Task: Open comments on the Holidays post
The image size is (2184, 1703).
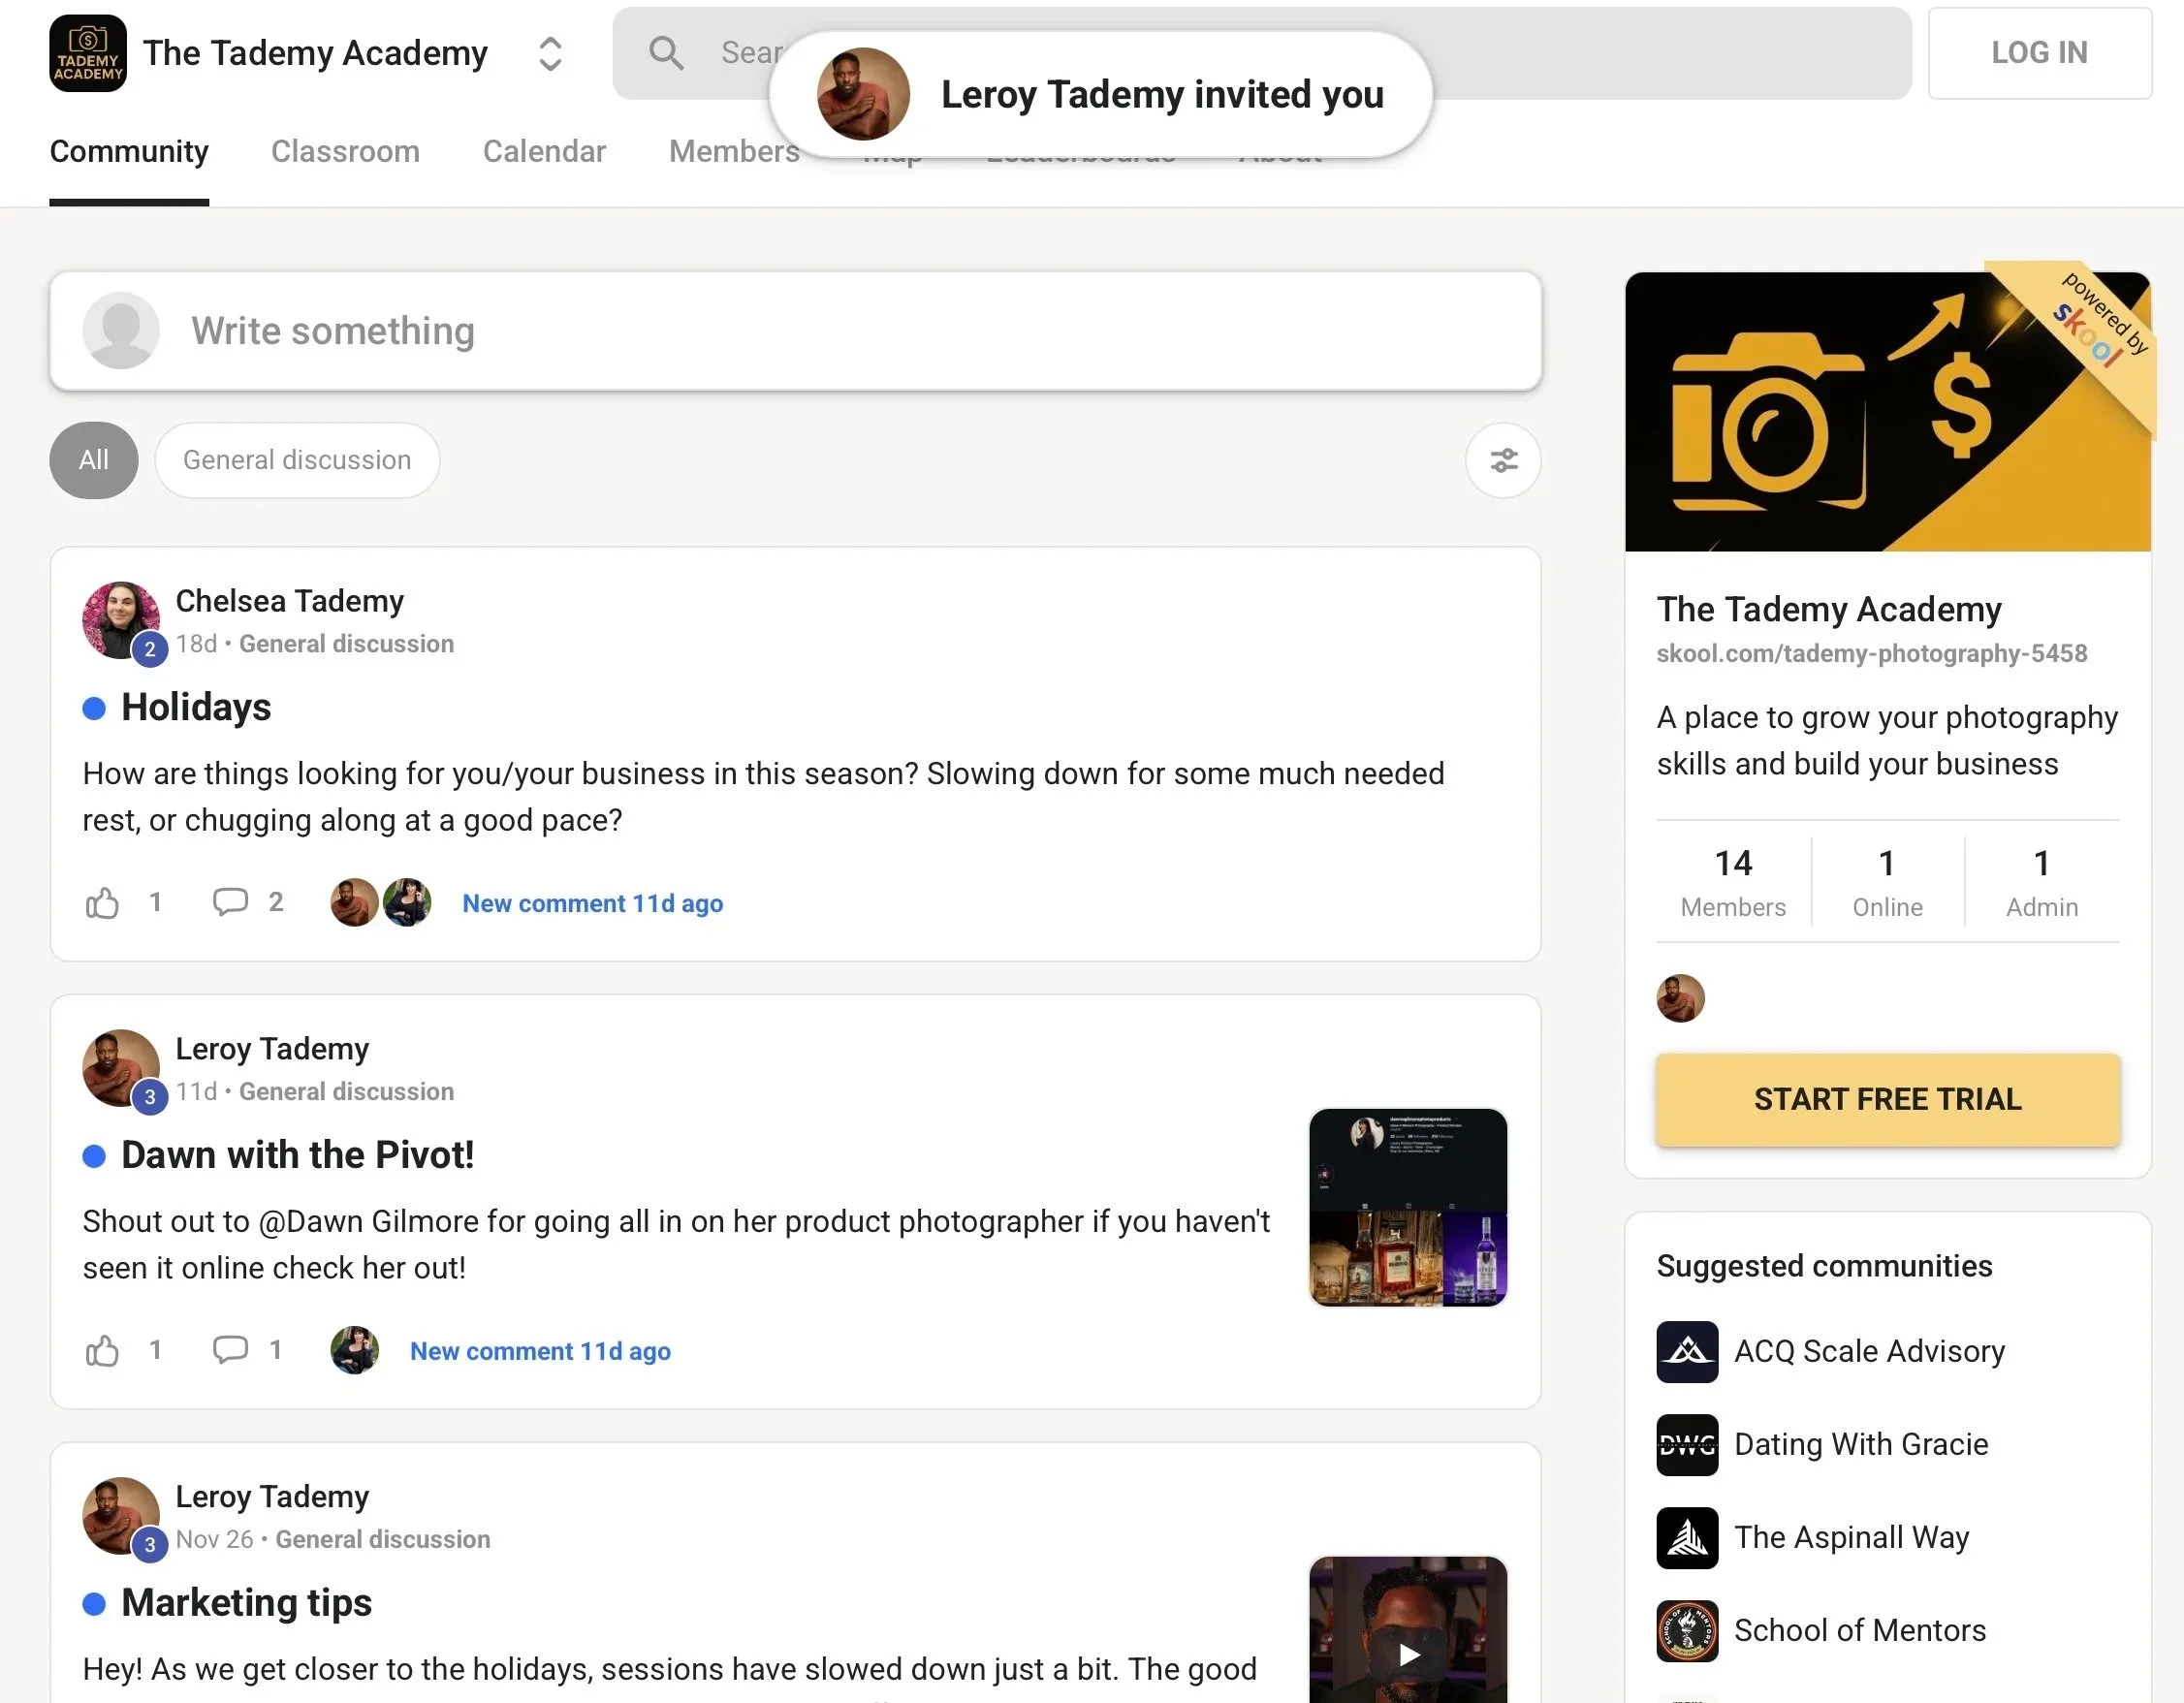Action: click(x=230, y=902)
